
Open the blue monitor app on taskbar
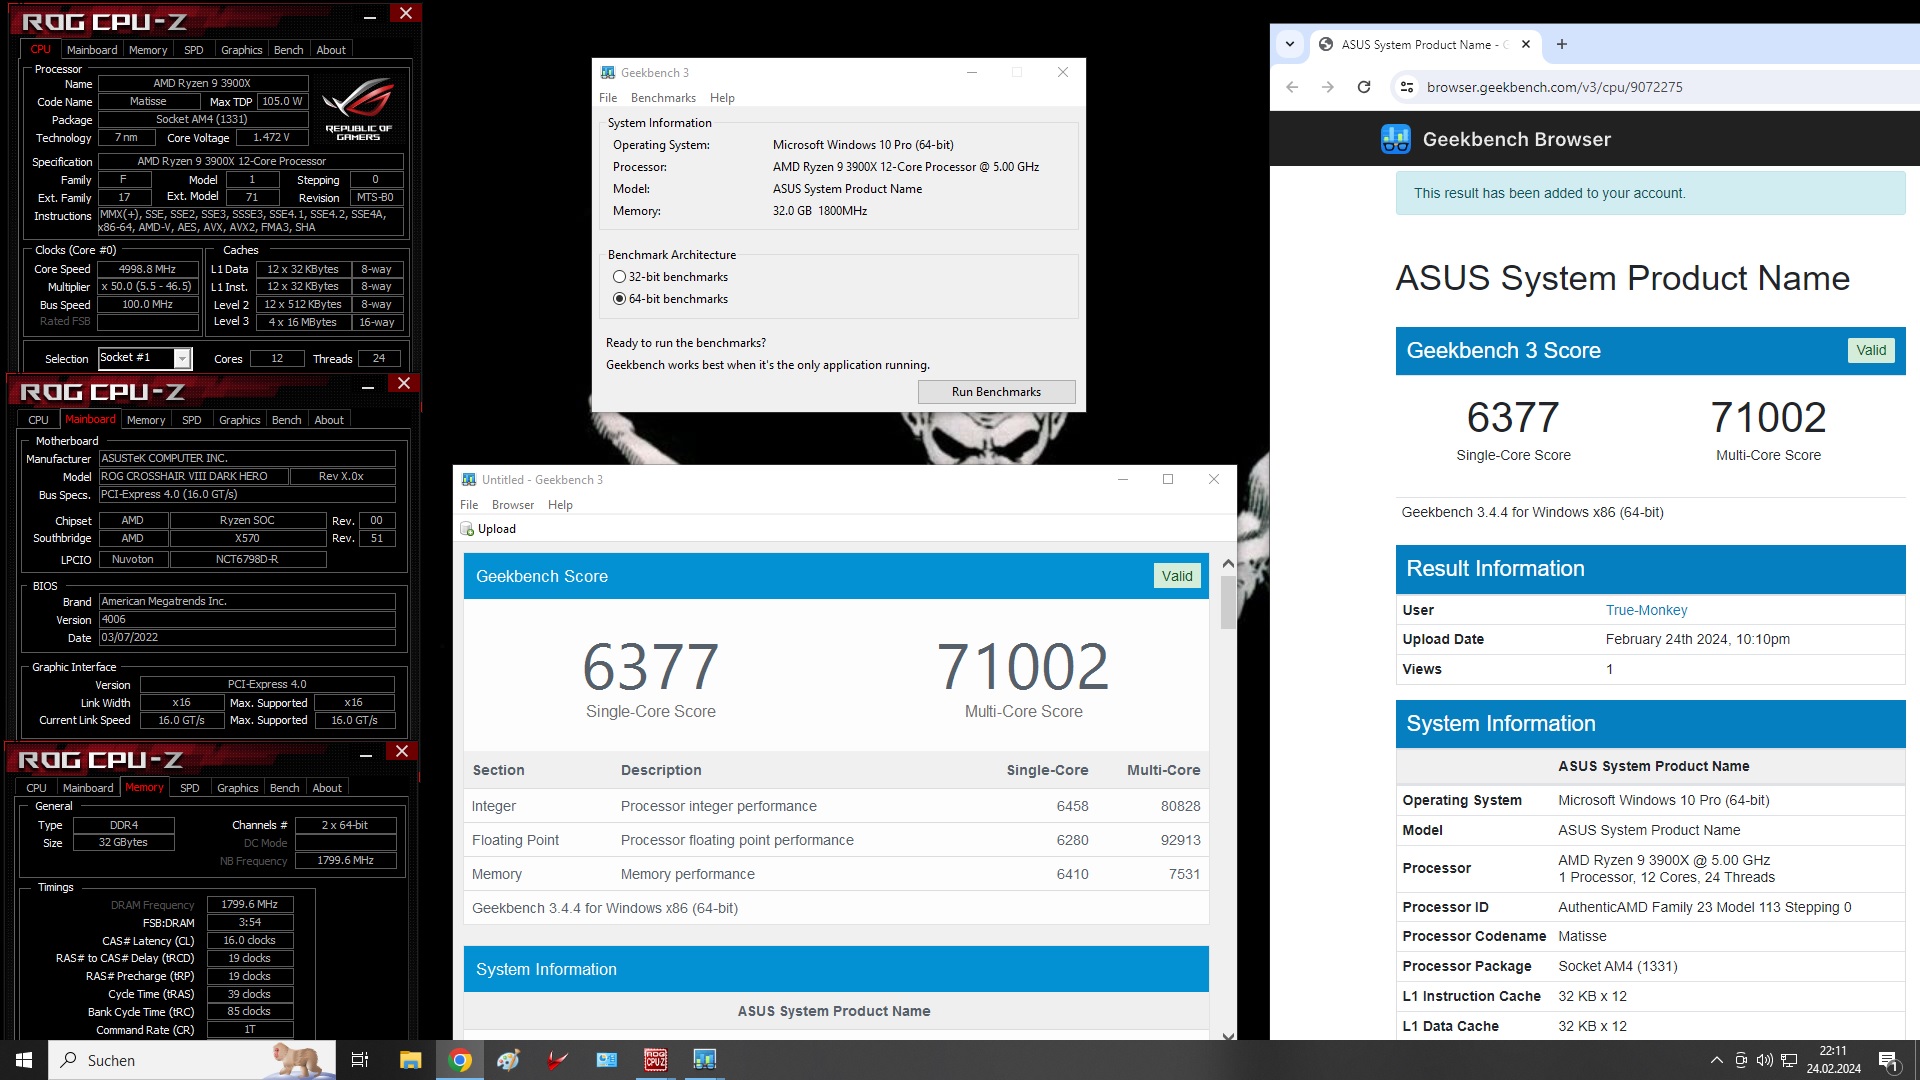[607, 1060]
